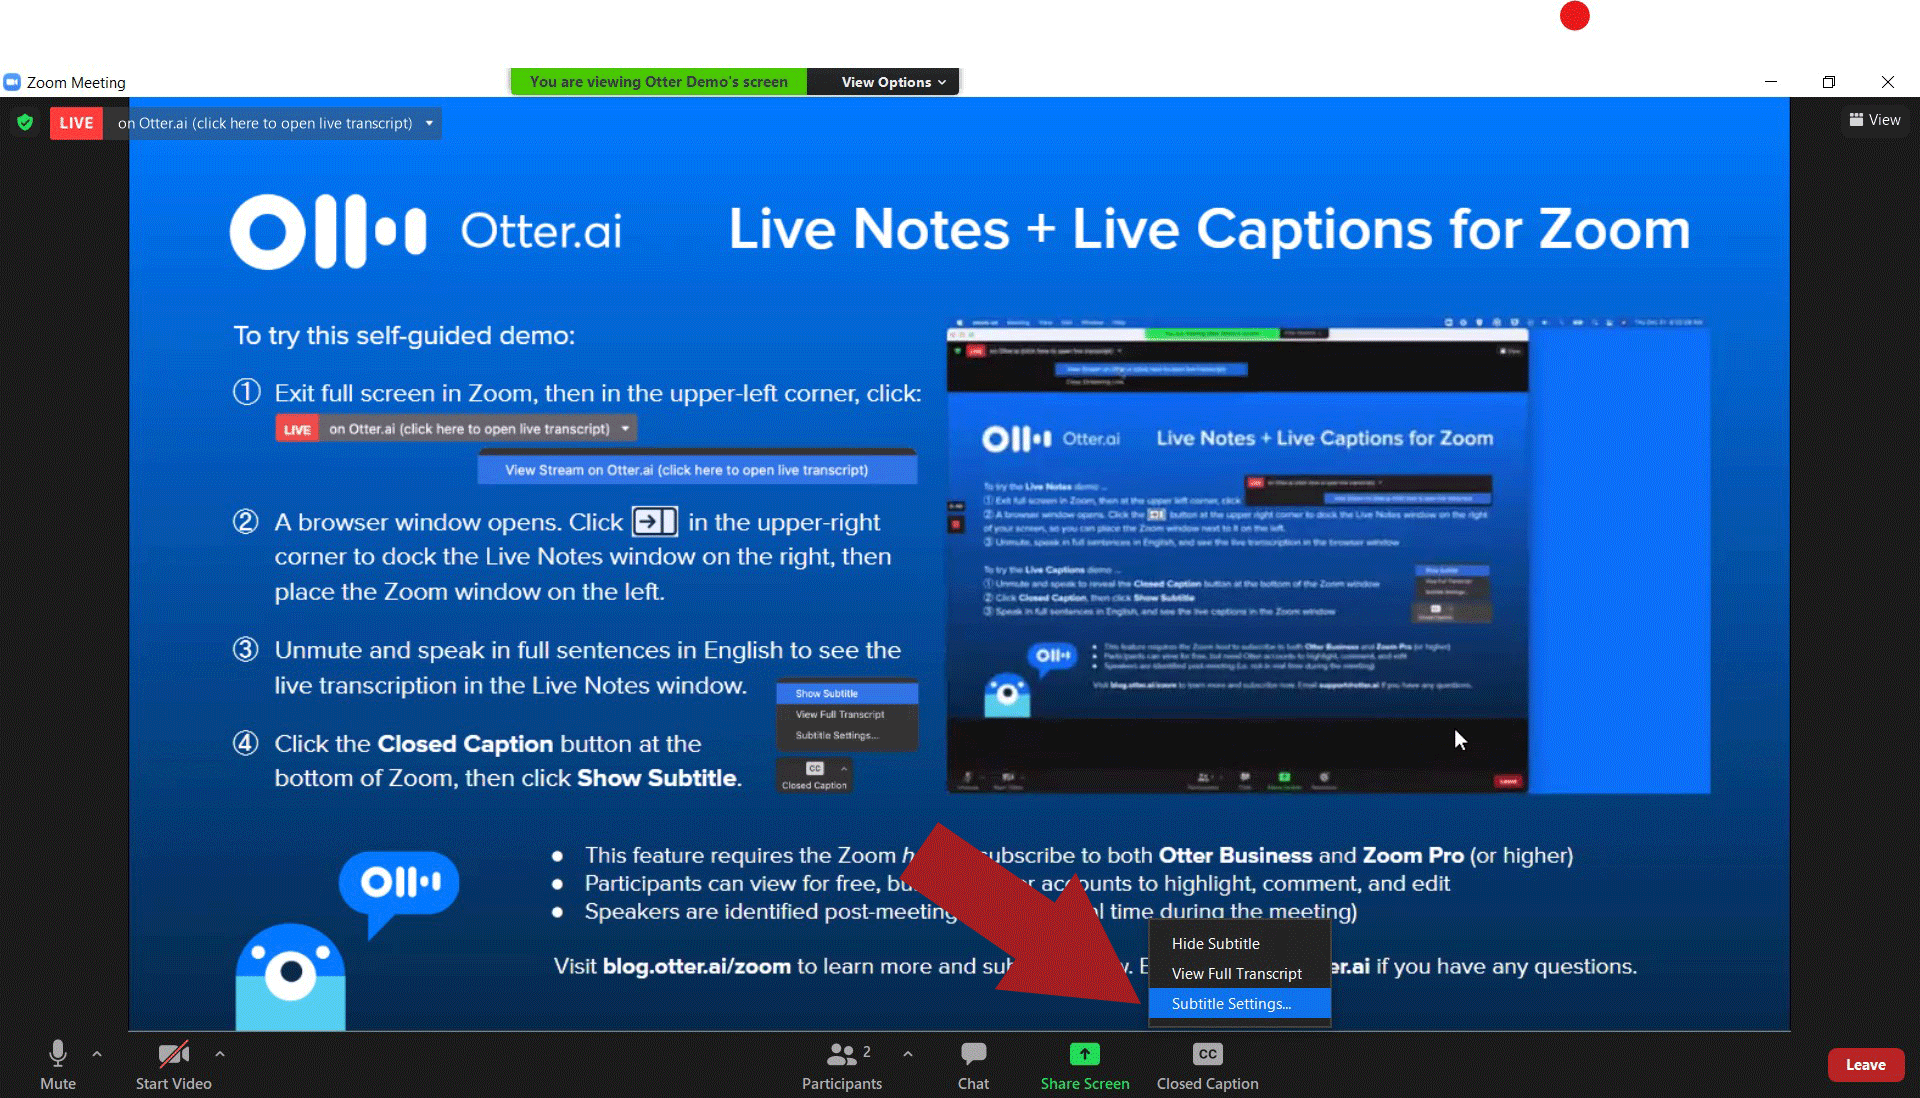Click the embedded demo screenshot thumbnail

click(1237, 555)
